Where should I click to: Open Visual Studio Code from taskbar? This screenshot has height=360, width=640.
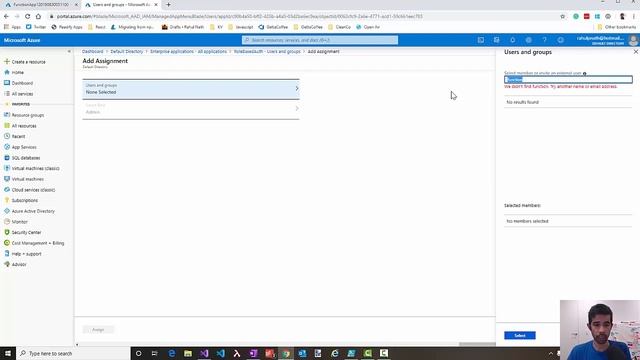coord(221,353)
